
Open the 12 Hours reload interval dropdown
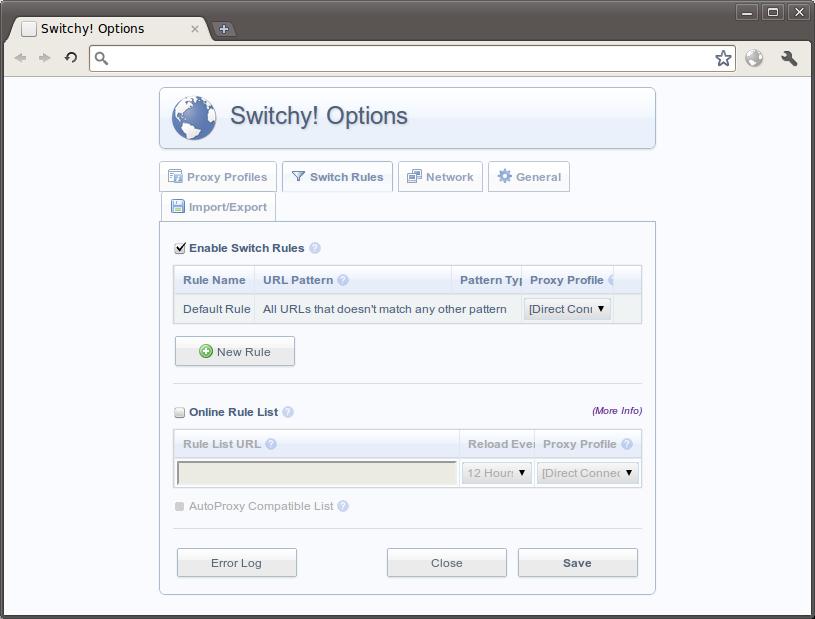497,473
